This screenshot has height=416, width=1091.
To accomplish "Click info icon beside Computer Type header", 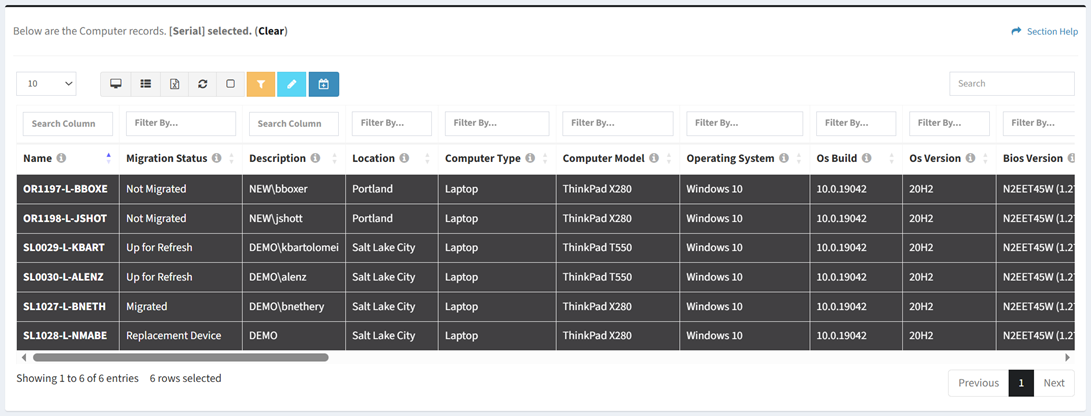I will pyautogui.click(x=530, y=159).
